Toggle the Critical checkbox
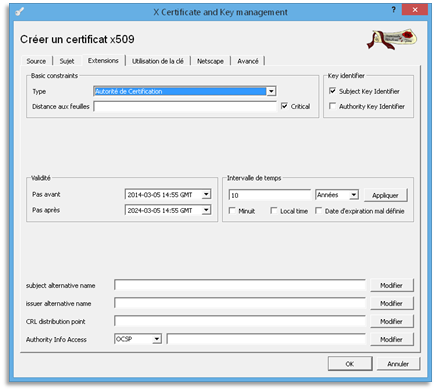 pyautogui.click(x=284, y=106)
